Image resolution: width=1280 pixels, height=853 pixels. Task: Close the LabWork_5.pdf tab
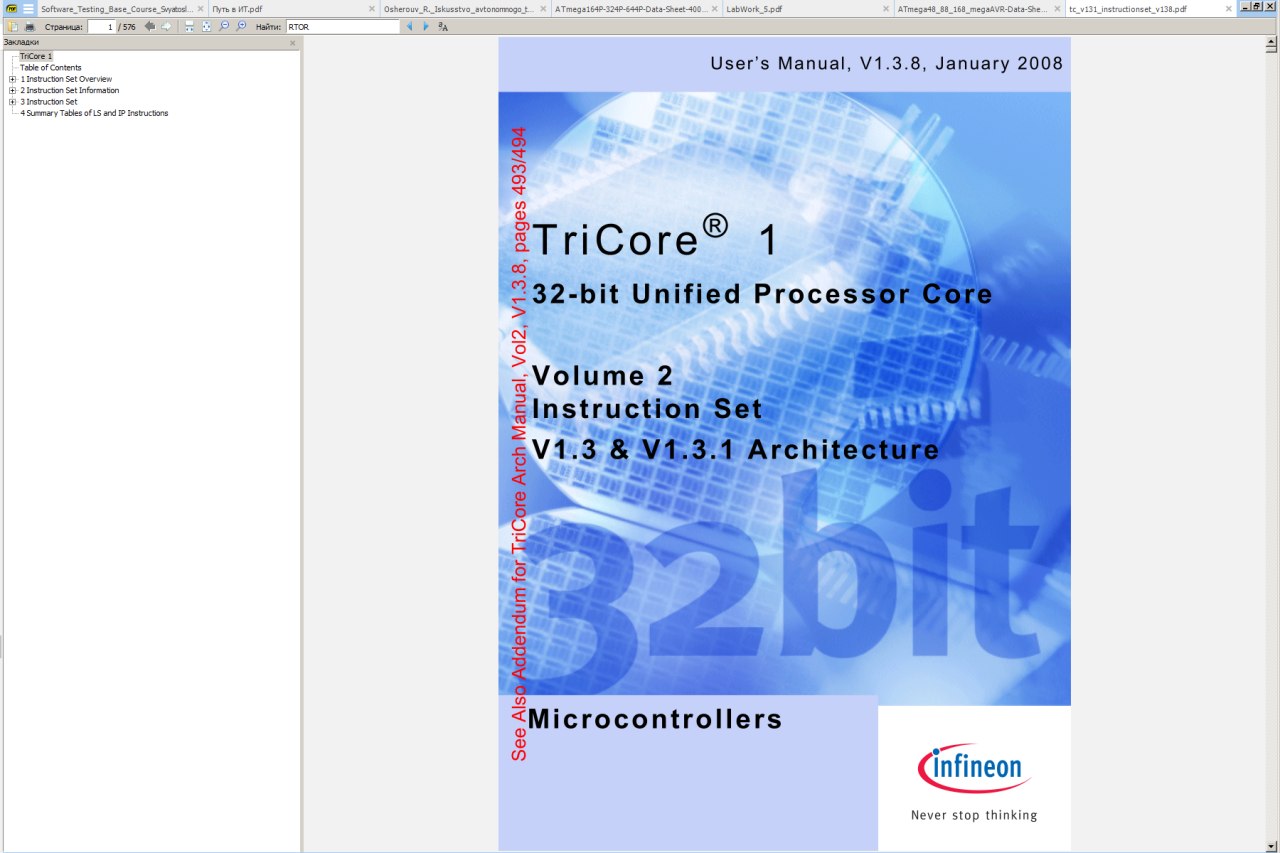[887, 8]
